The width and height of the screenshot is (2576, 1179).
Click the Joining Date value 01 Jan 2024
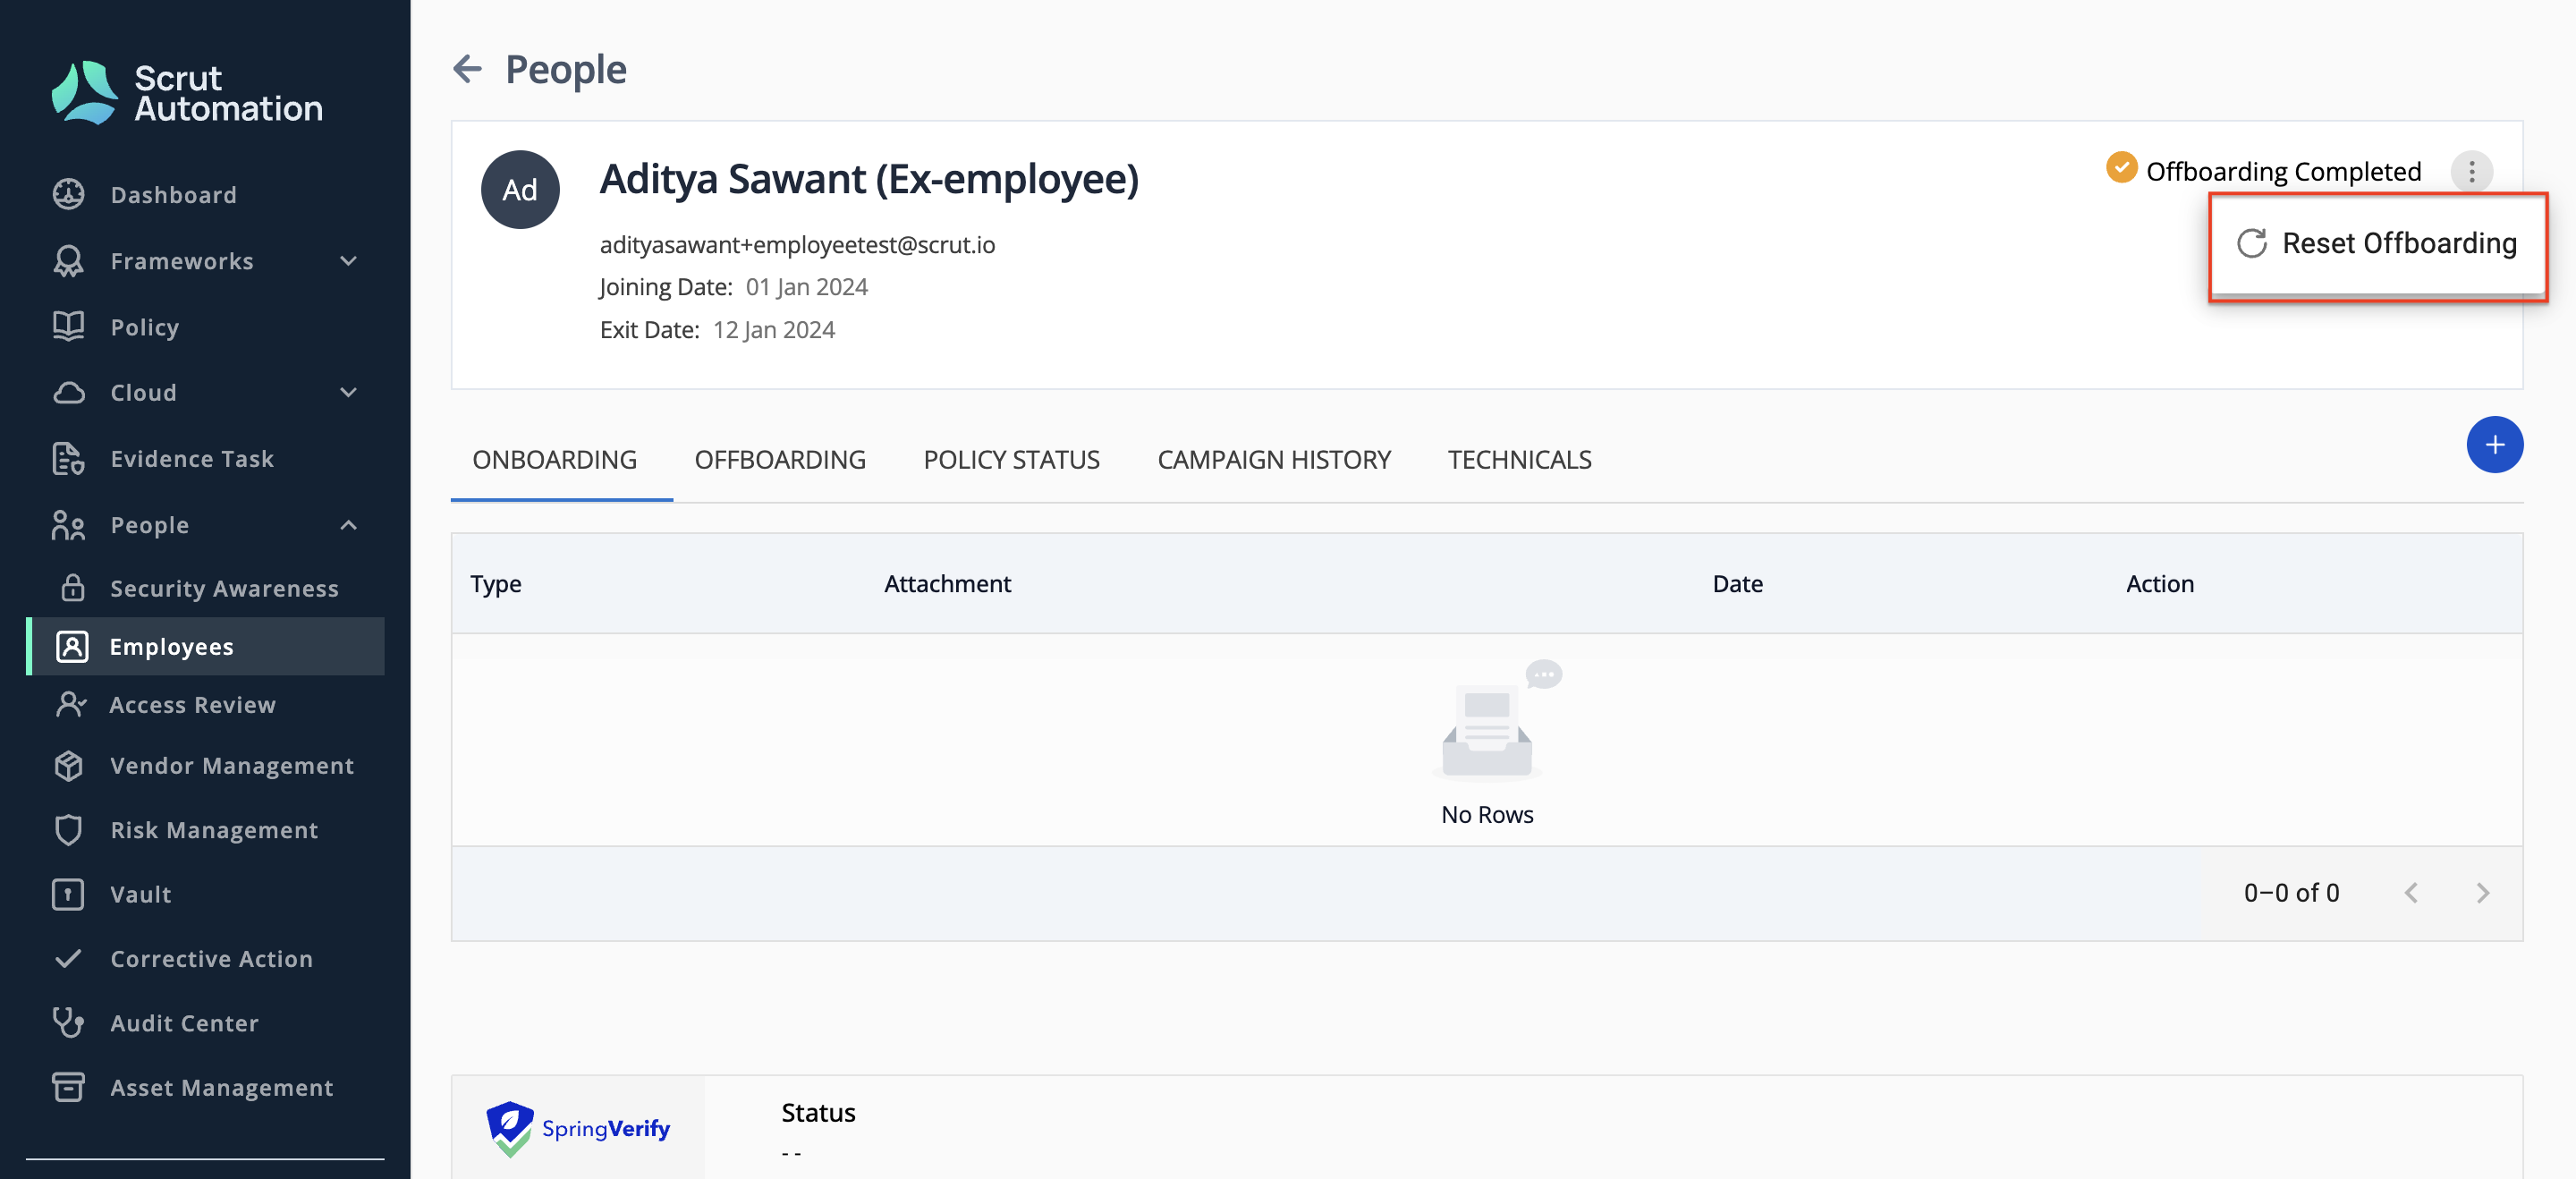pos(807,286)
